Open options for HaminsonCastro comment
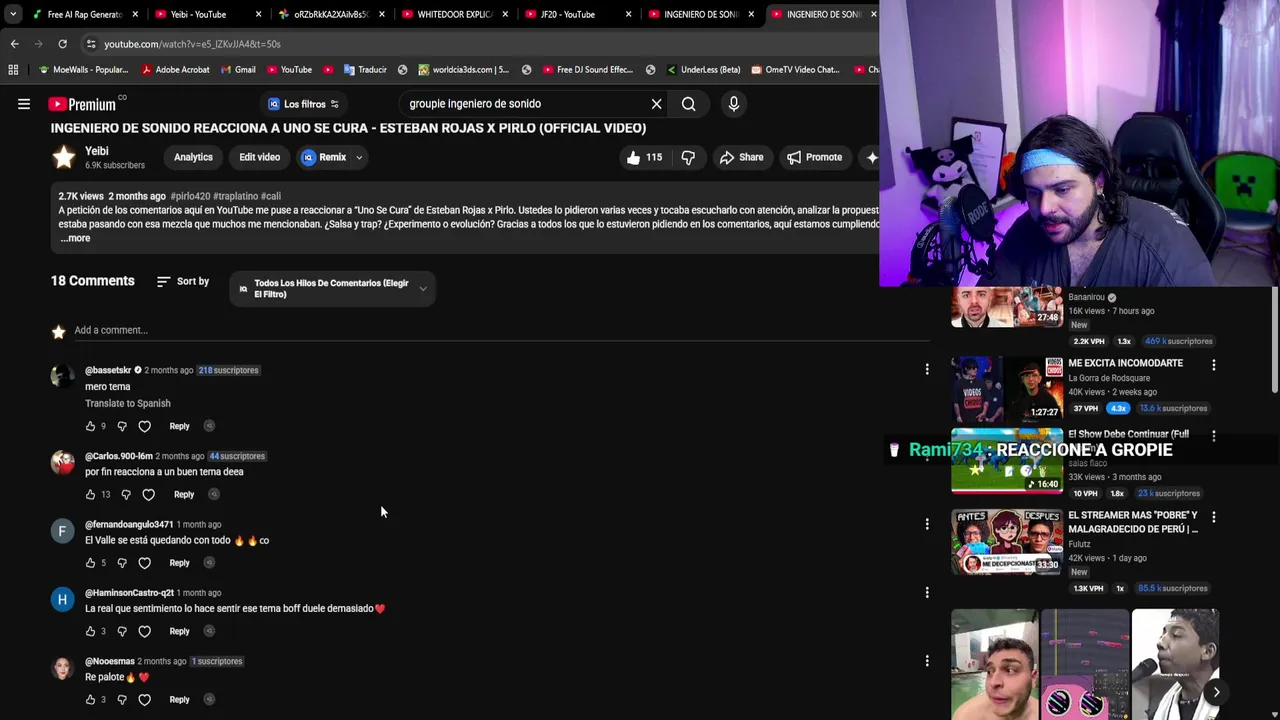Viewport: 1280px width, 720px height. pyautogui.click(x=927, y=592)
